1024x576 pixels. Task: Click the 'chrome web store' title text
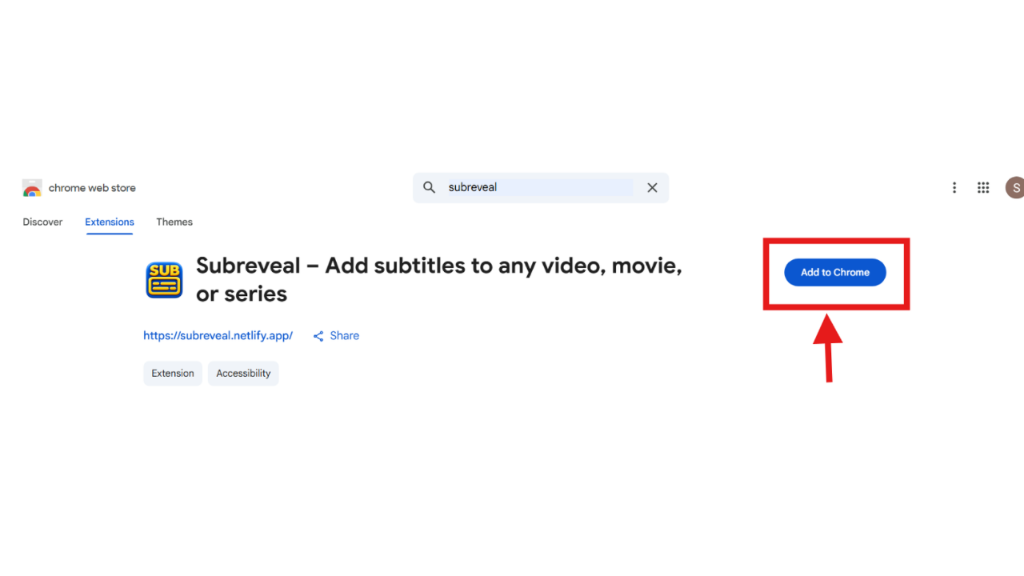(92, 188)
